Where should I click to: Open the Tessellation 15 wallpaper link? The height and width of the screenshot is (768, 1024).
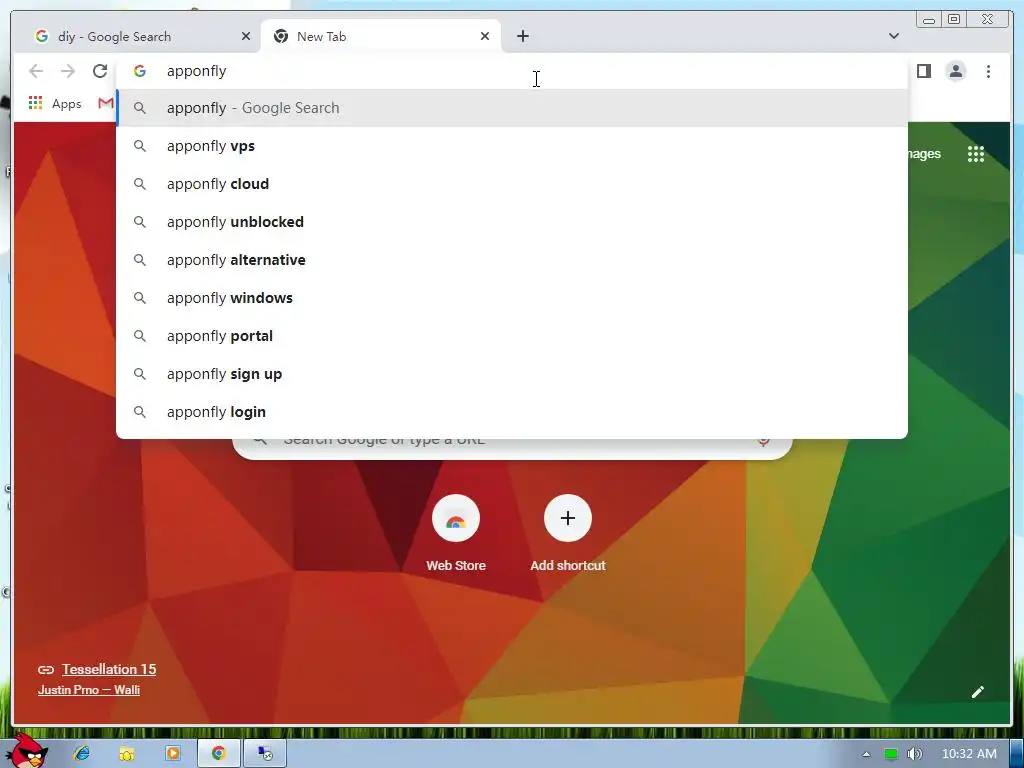coord(109,669)
